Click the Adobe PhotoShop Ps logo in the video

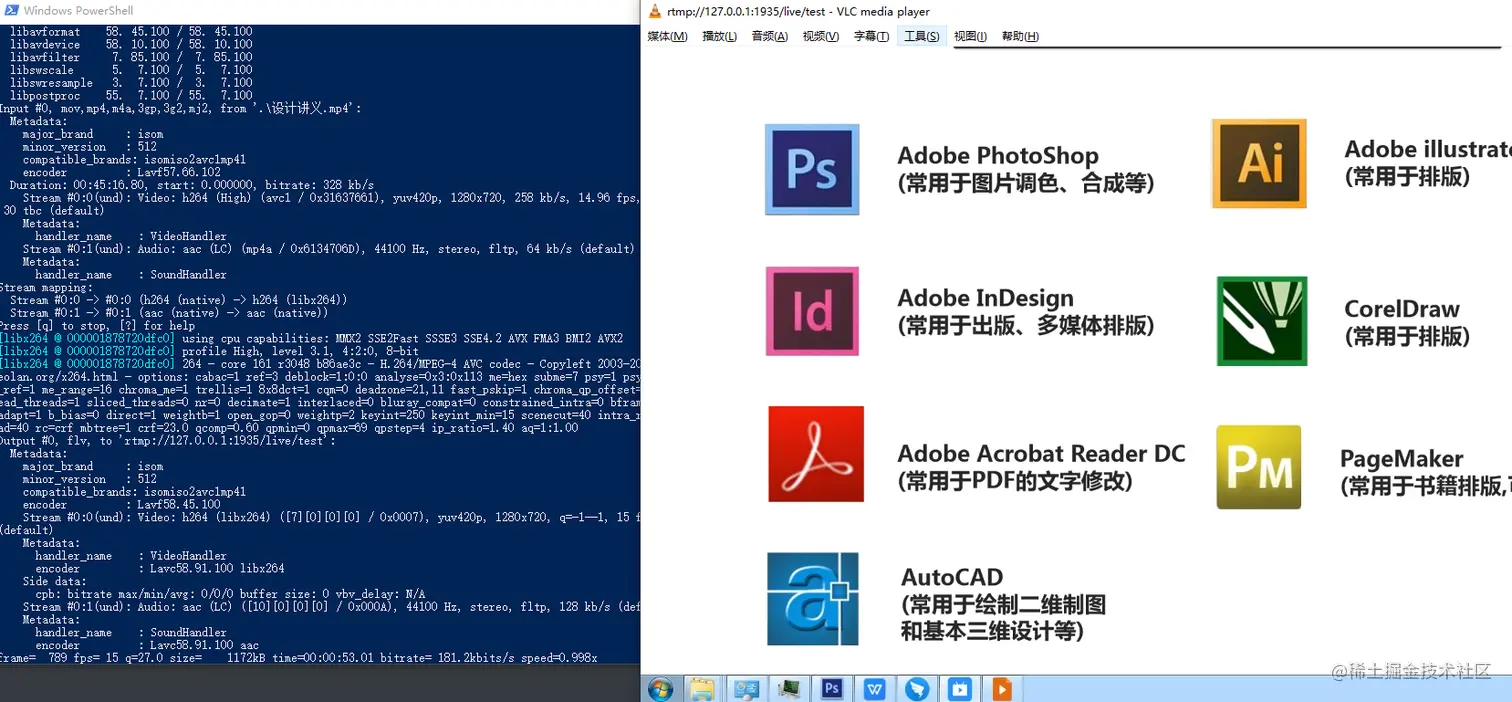pos(812,169)
